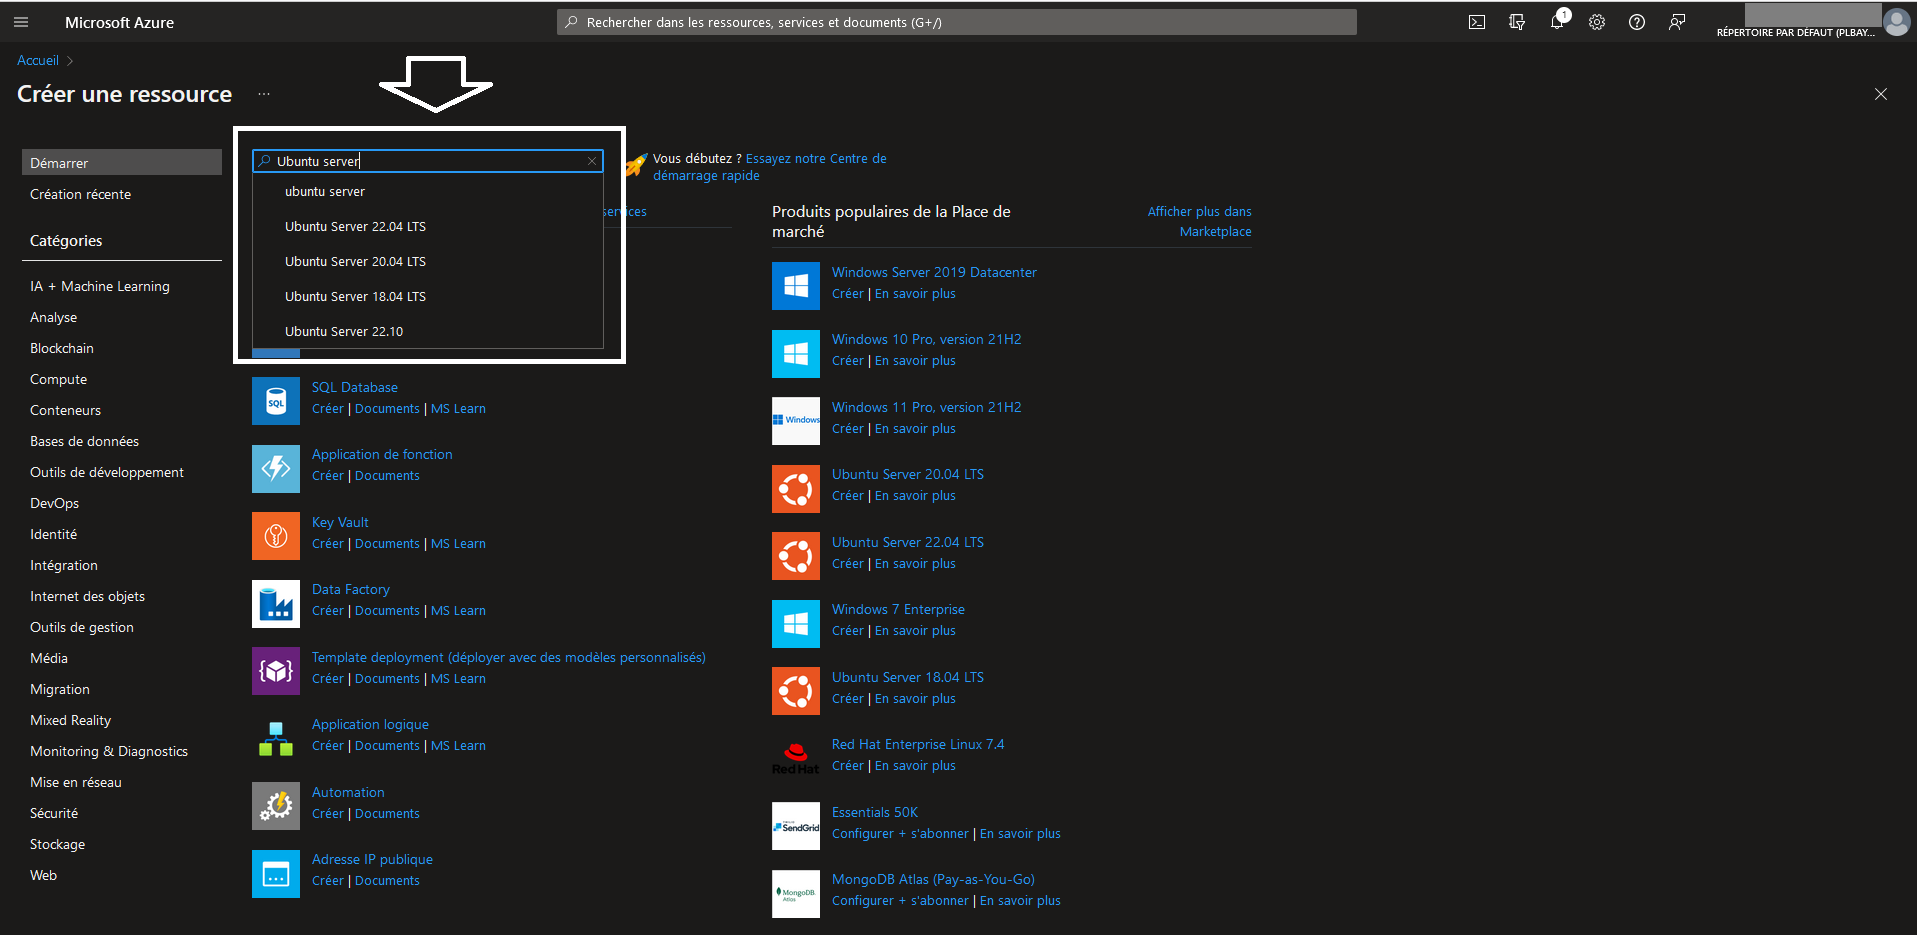
Task: Open the directory and subscription filter icon
Action: click(x=1517, y=22)
